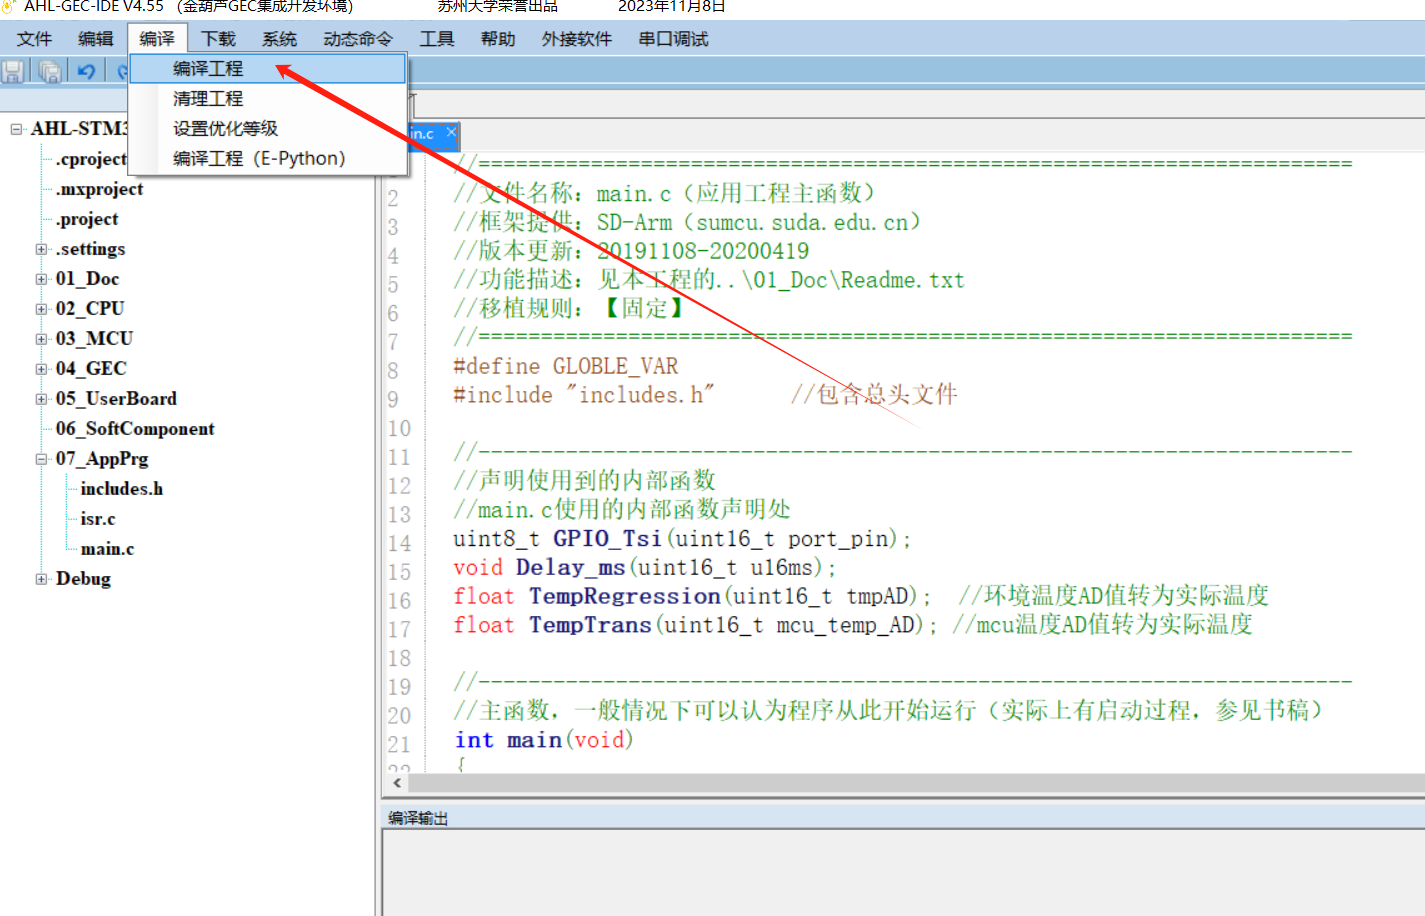Image resolution: width=1425 pixels, height=916 pixels.
Task: Choose 清理工程 menu entry
Action: 208,99
